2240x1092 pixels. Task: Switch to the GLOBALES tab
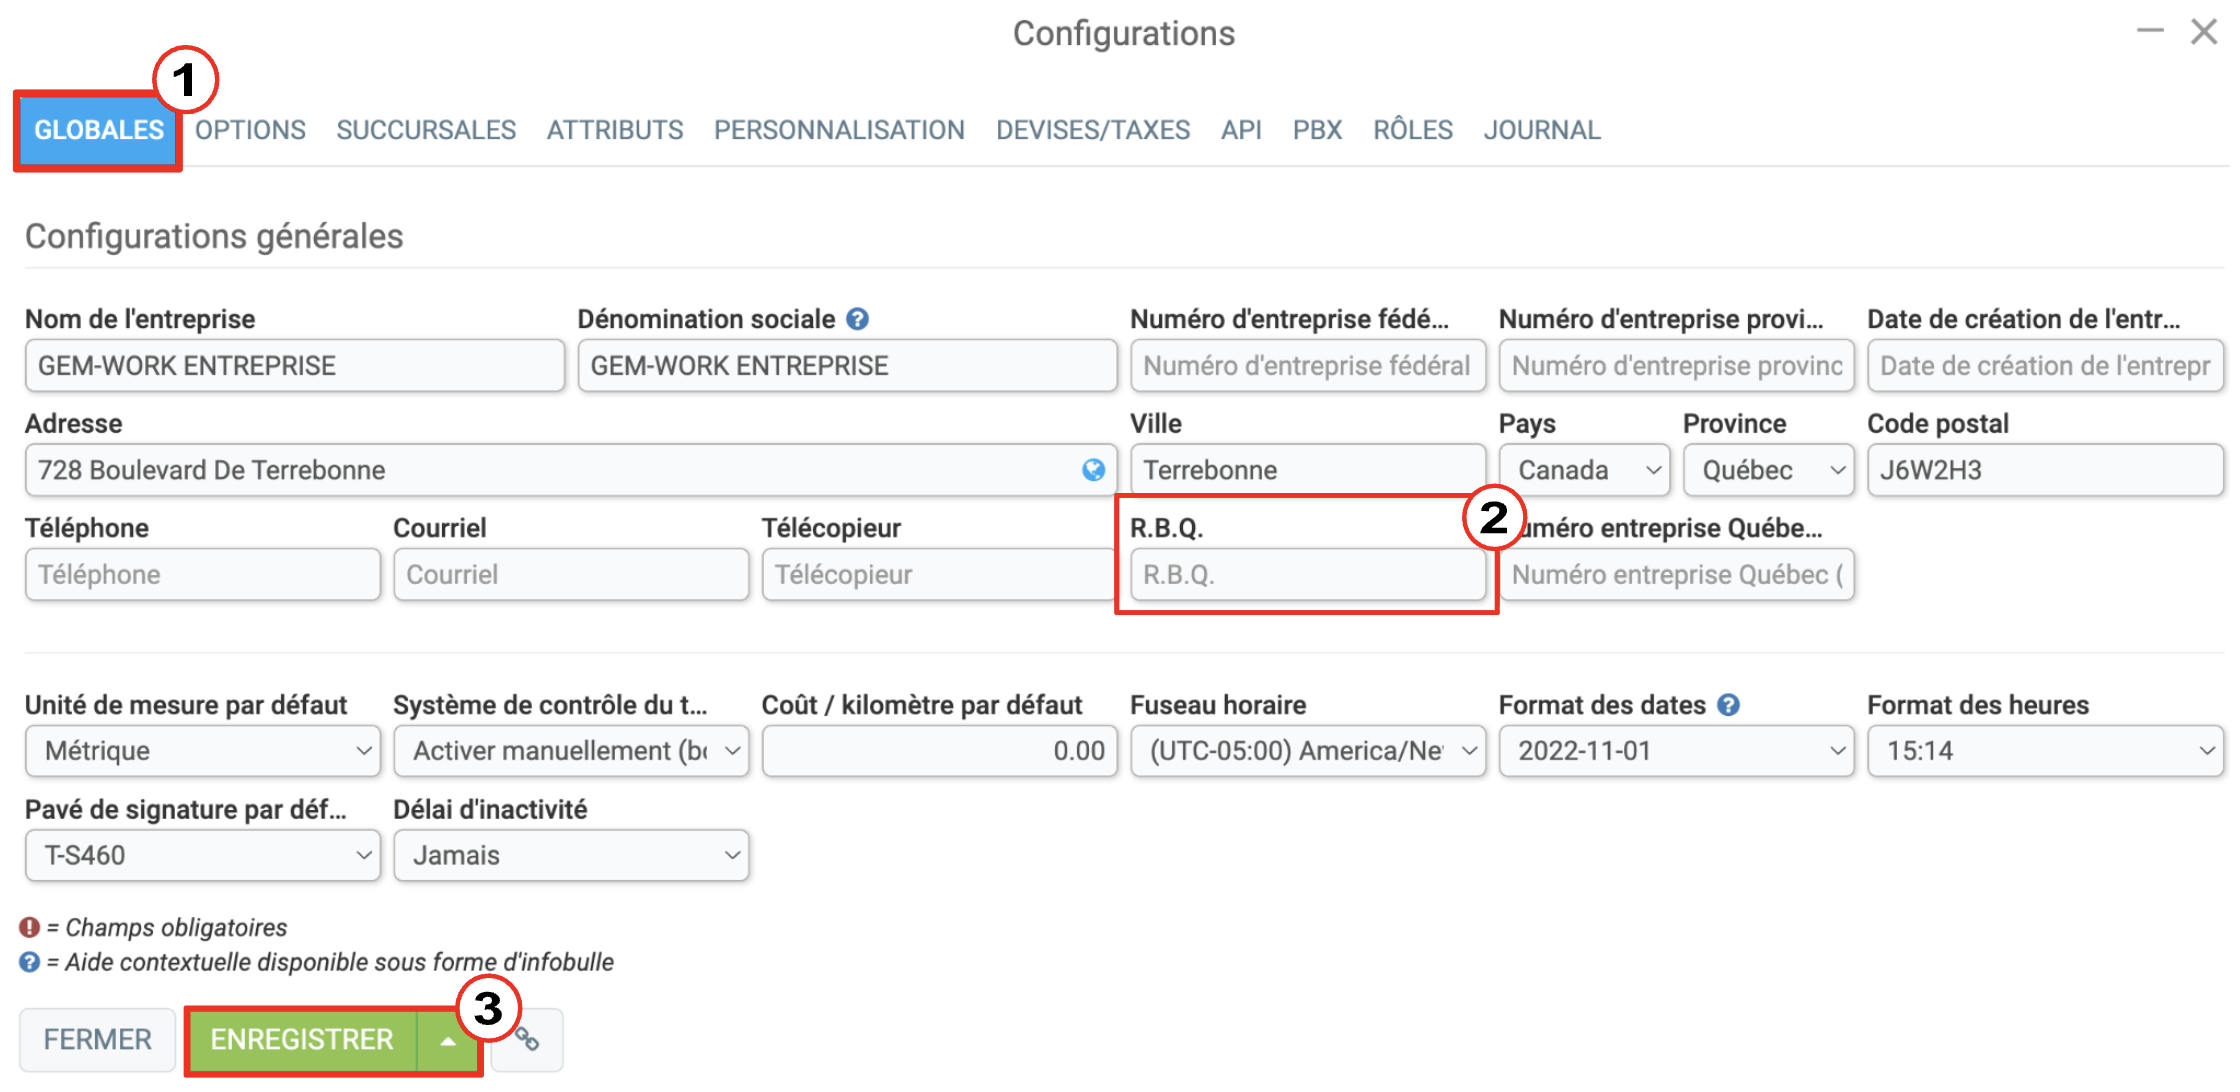[99, 130]
